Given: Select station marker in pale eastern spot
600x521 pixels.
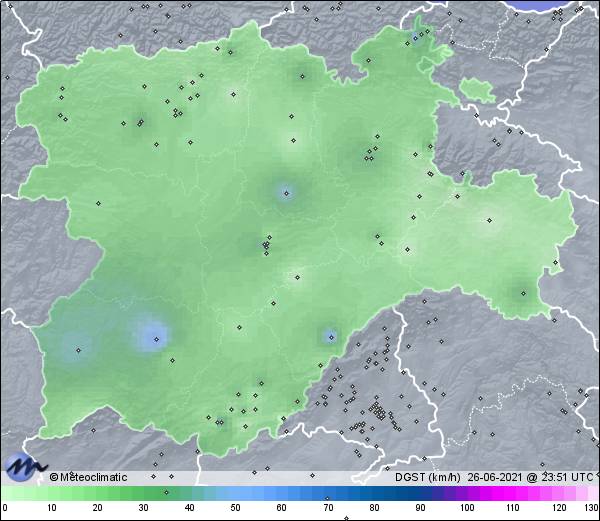Looking at the screenshot, I should [x=489, y=220].
